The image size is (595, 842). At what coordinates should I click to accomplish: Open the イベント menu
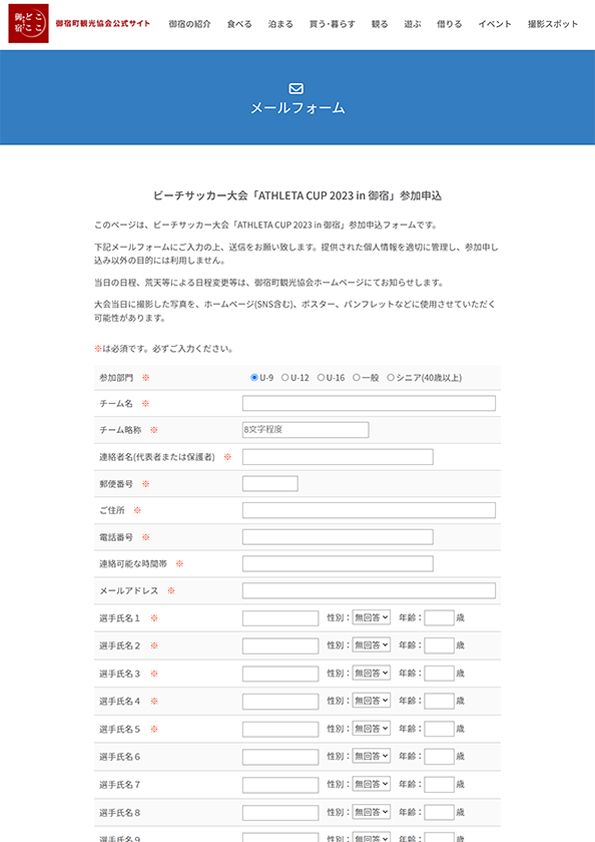(495, 24)
